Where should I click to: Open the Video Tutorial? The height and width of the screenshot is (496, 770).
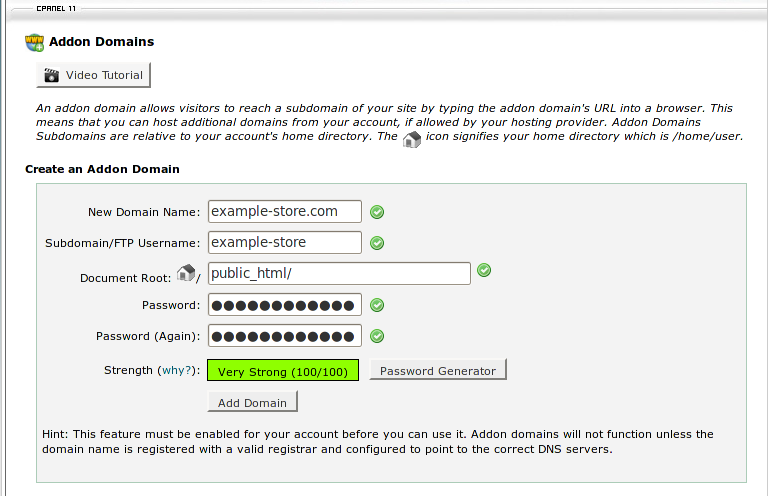point(93,75)
